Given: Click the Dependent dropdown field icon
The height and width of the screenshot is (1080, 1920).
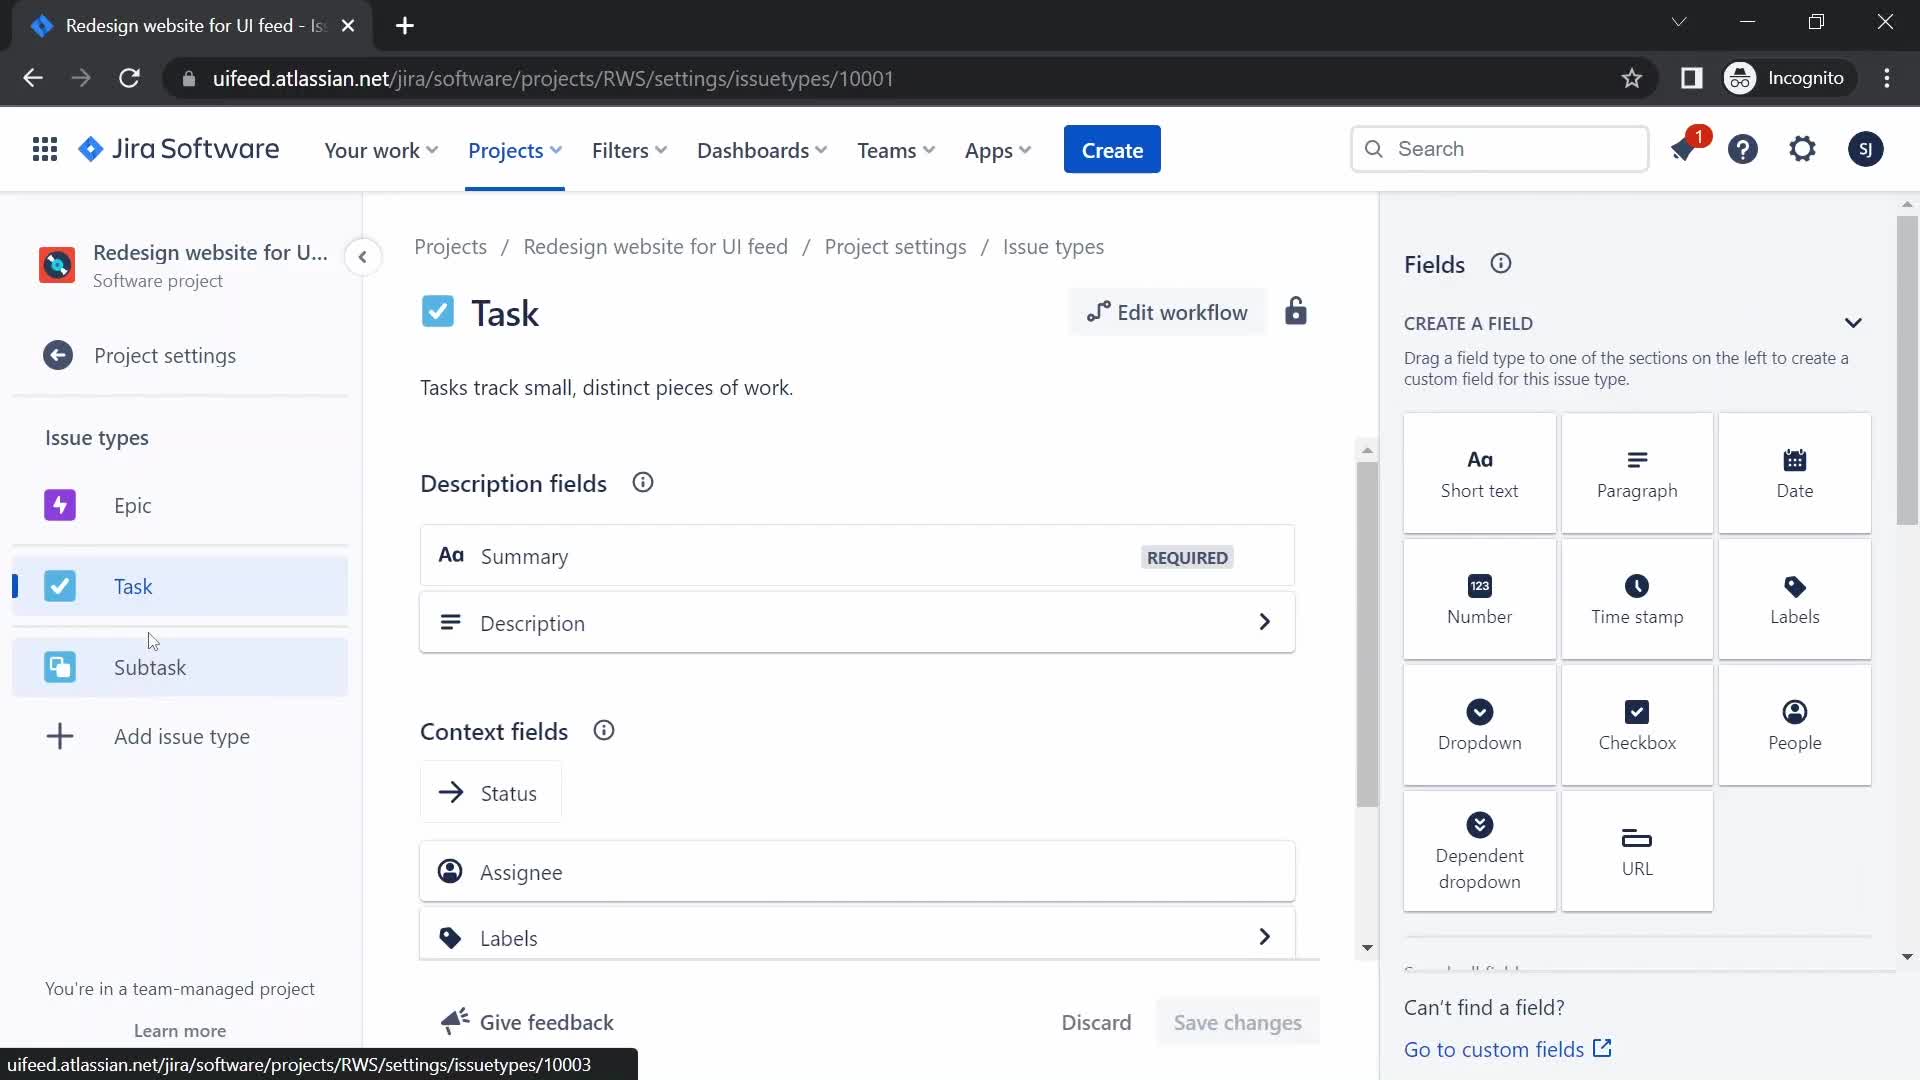Looking at the screenshot, I should tap(1480, 824).
